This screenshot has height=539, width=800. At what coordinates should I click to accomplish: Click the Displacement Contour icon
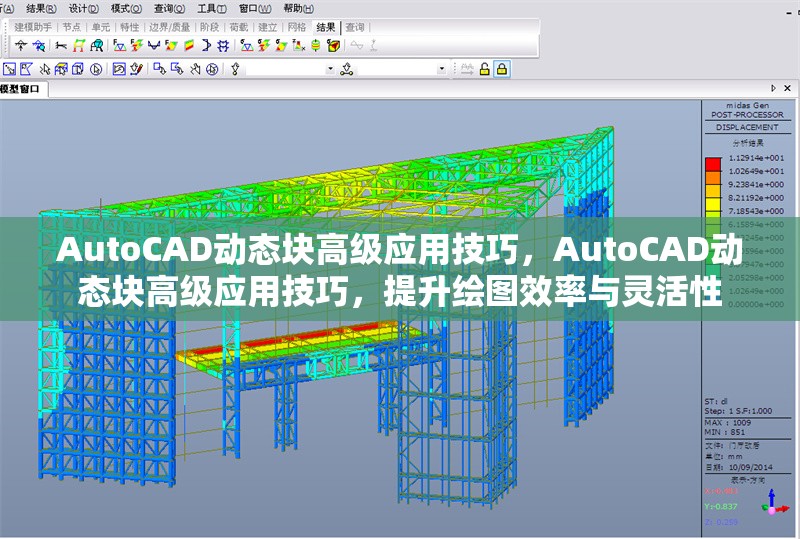pyautogui.click(x=96, y=45)
